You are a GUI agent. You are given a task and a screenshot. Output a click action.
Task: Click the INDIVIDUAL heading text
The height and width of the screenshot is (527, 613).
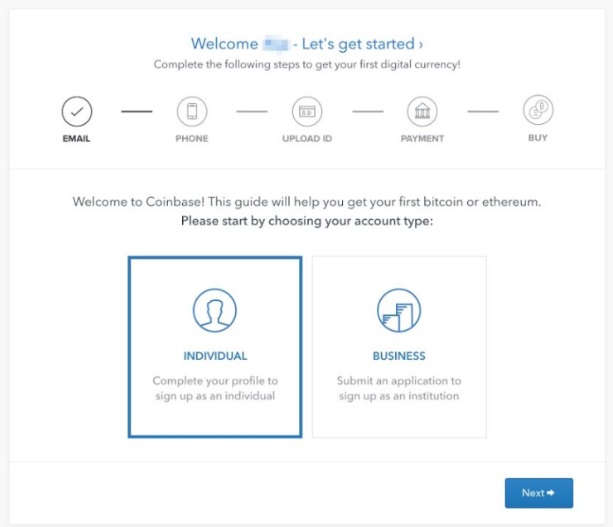[x=215, y=356]
